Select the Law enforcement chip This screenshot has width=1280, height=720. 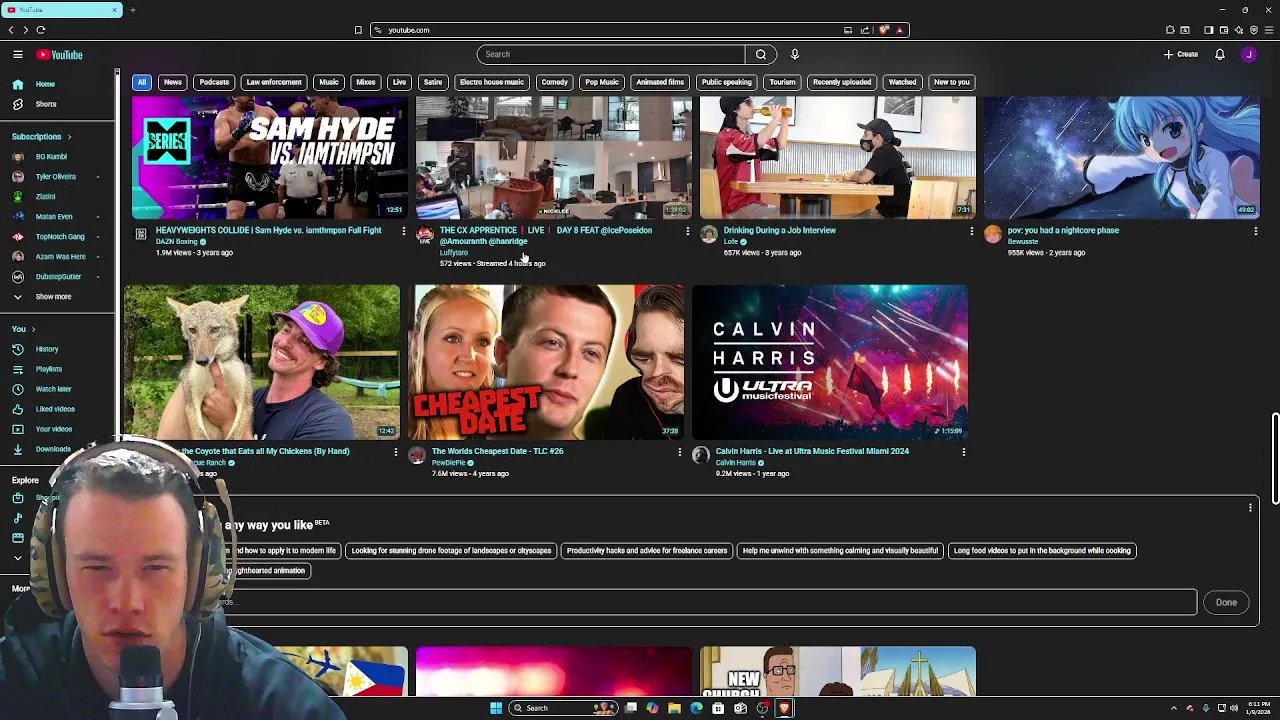point(274,82)
